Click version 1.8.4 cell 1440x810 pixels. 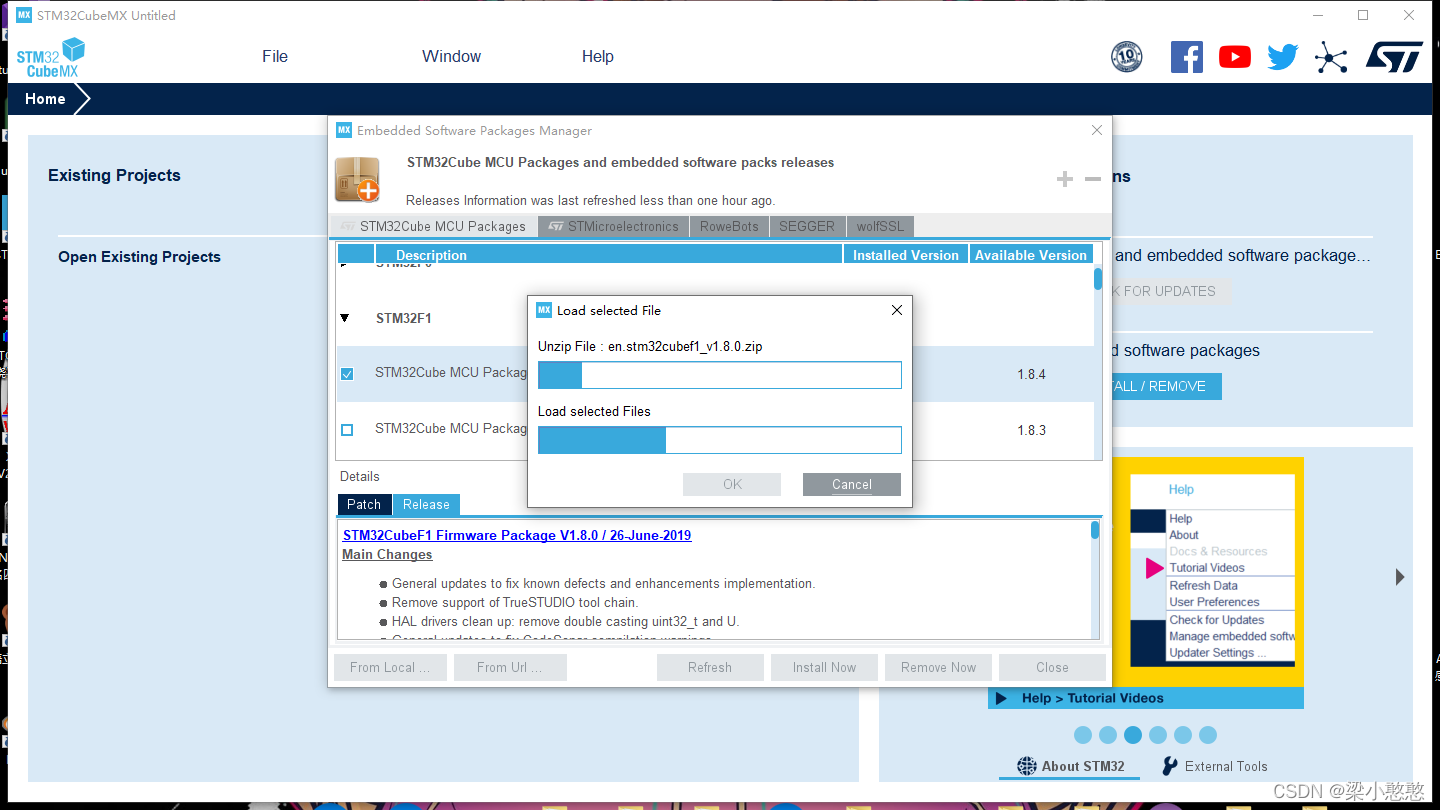click(1031, 374)
